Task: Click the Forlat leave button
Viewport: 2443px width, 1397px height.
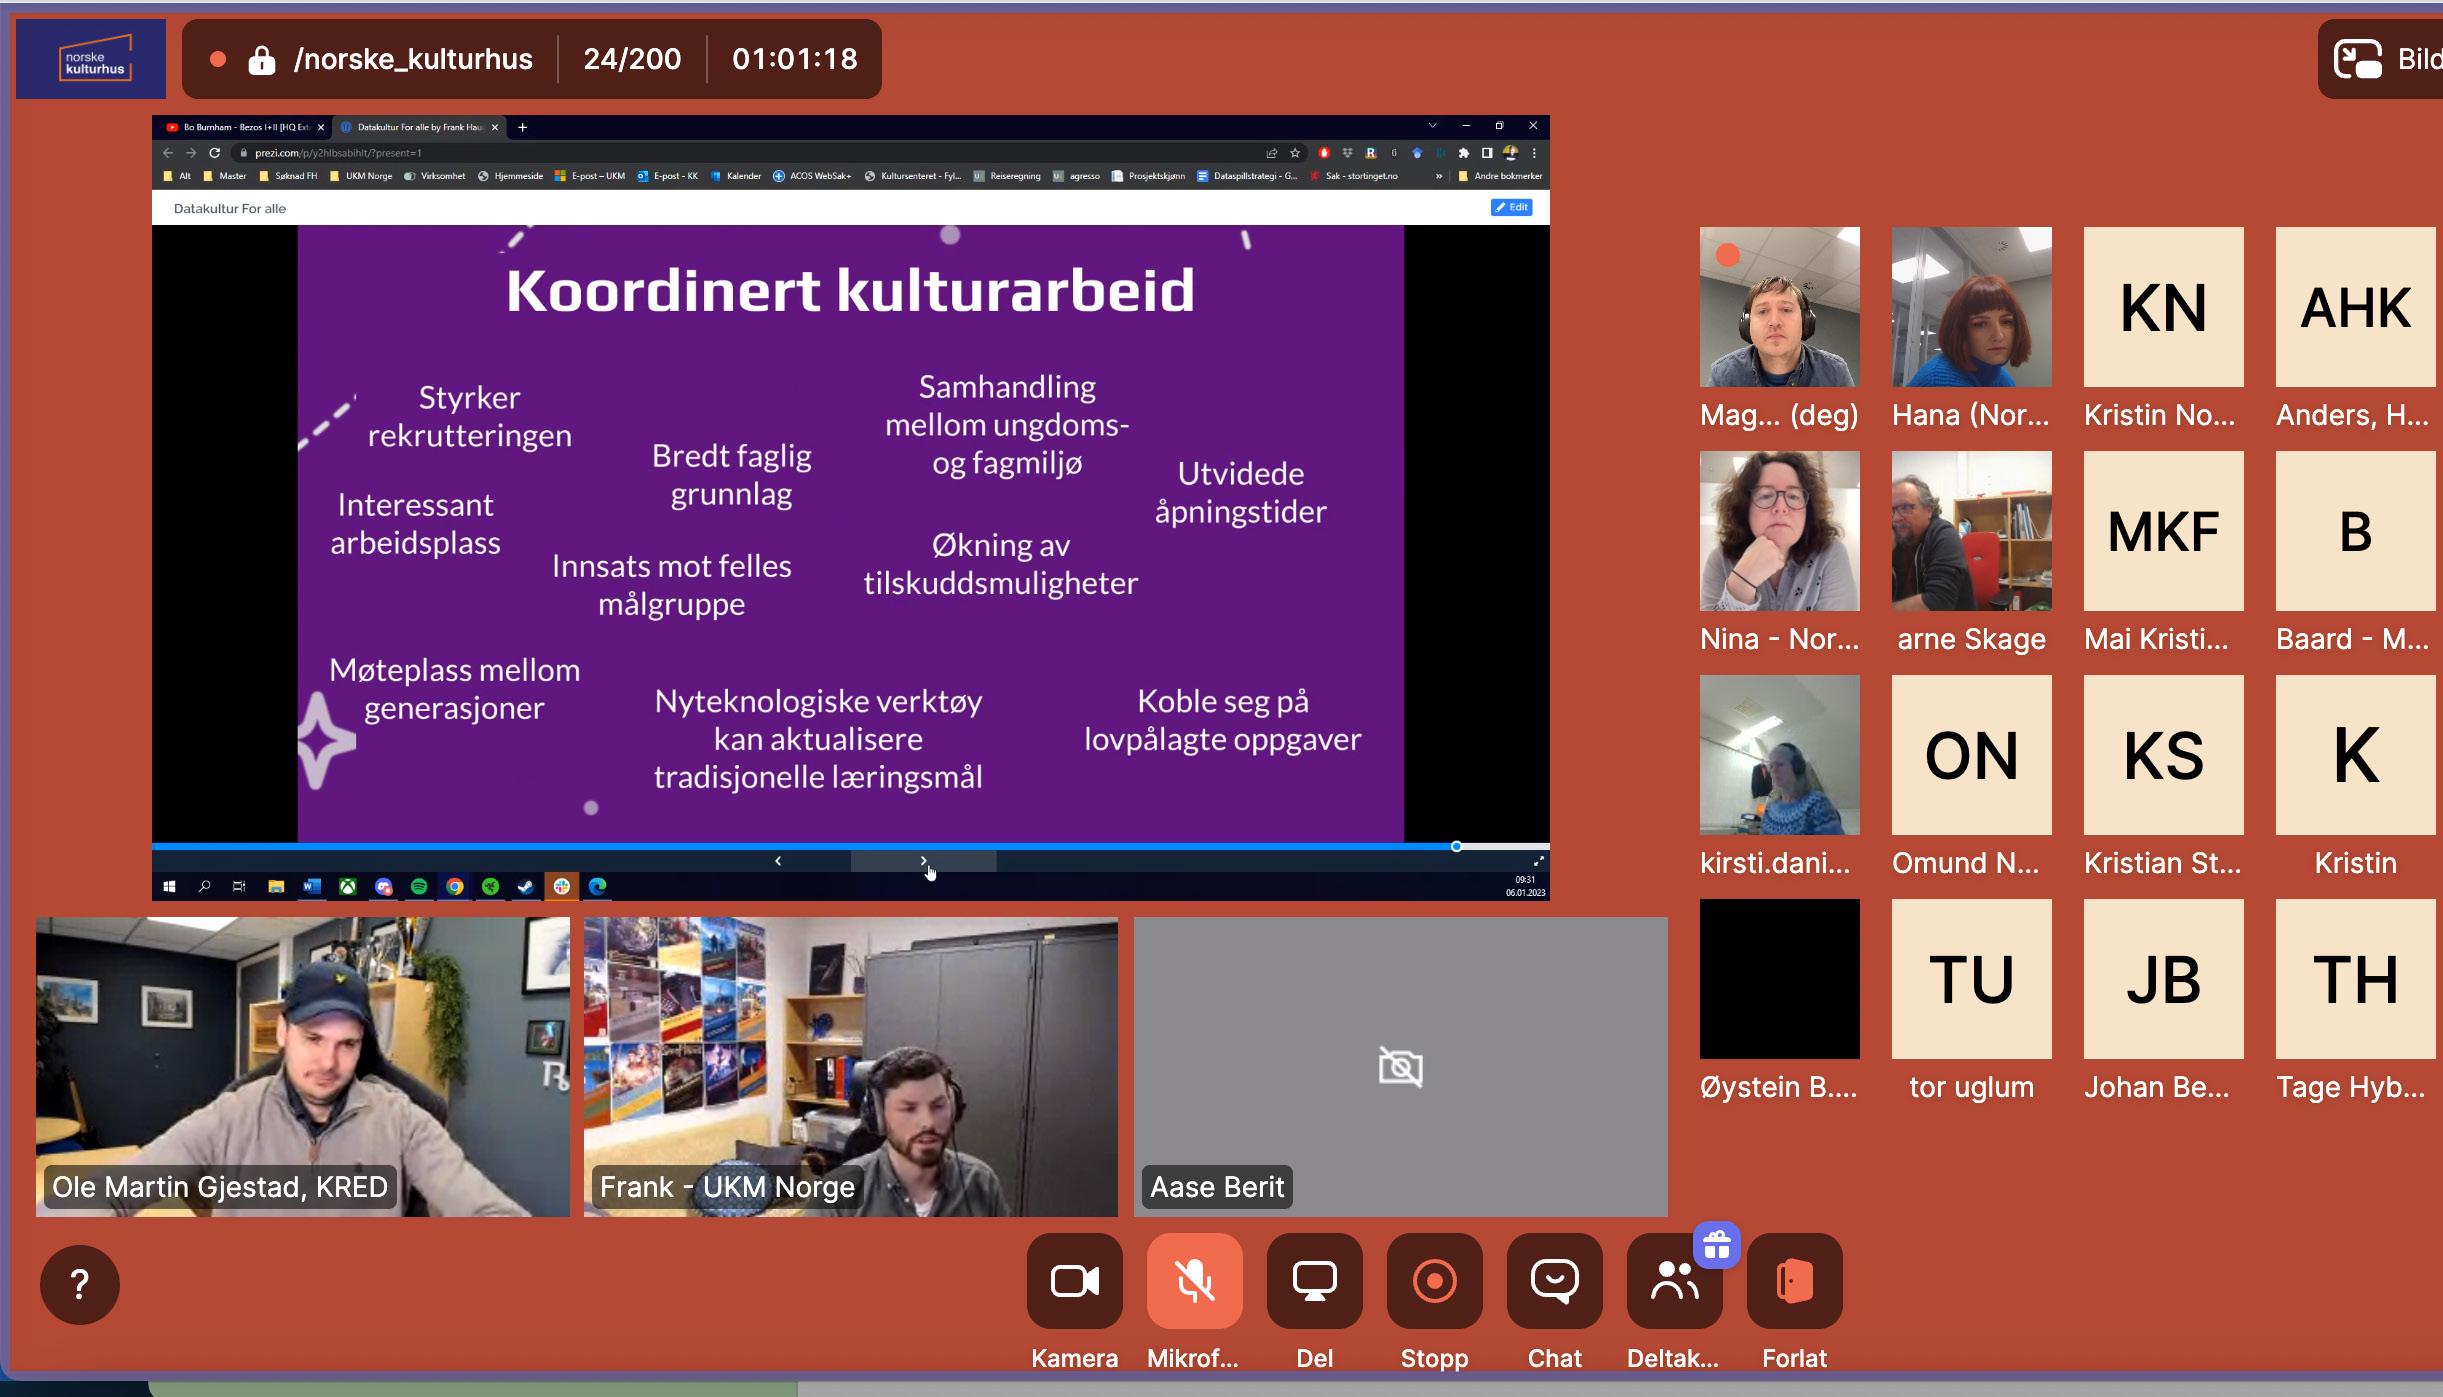Action: [1794, 1280]
